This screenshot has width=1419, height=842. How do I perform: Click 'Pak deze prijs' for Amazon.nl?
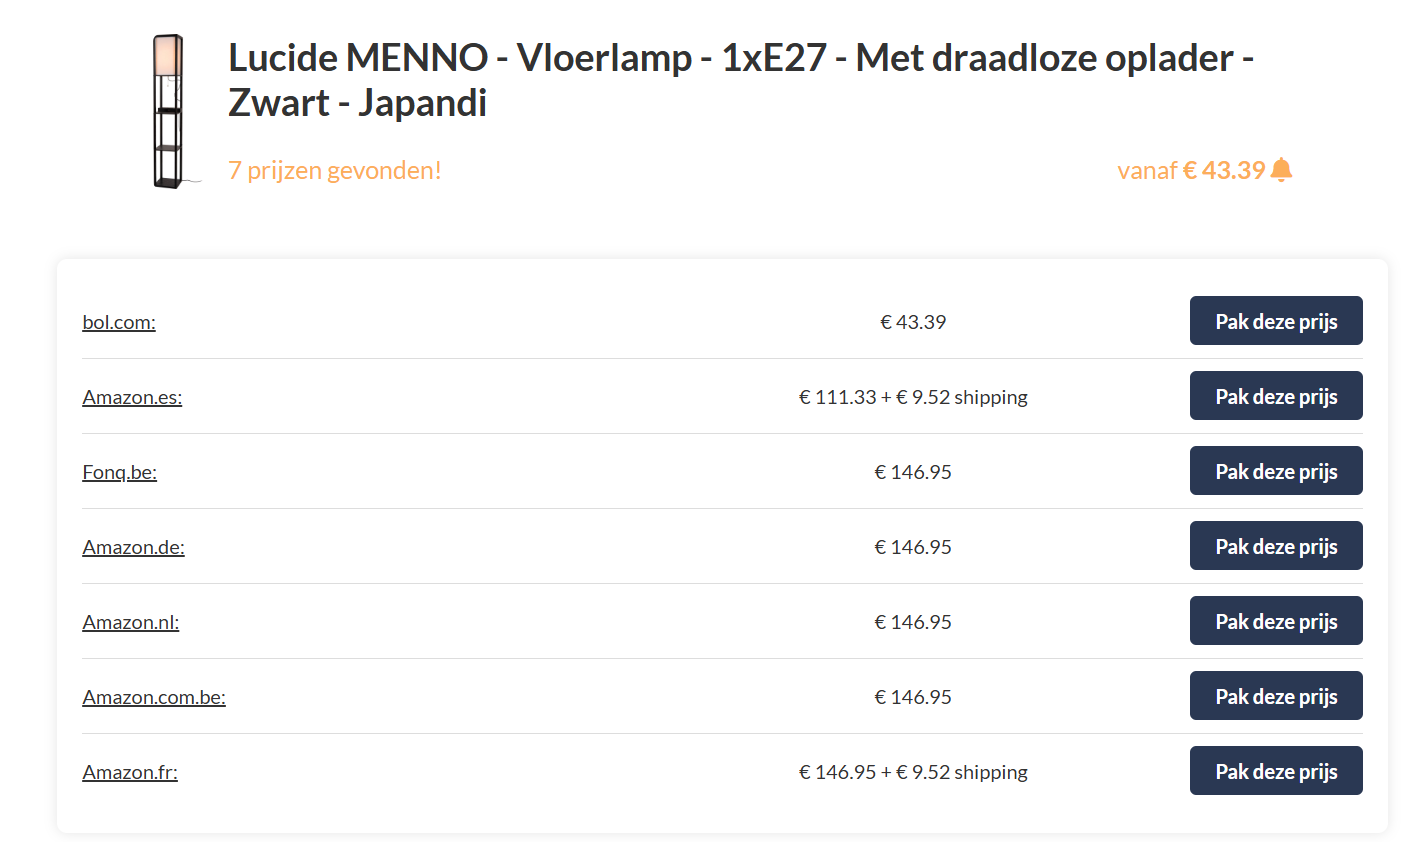pos(1276,620)
